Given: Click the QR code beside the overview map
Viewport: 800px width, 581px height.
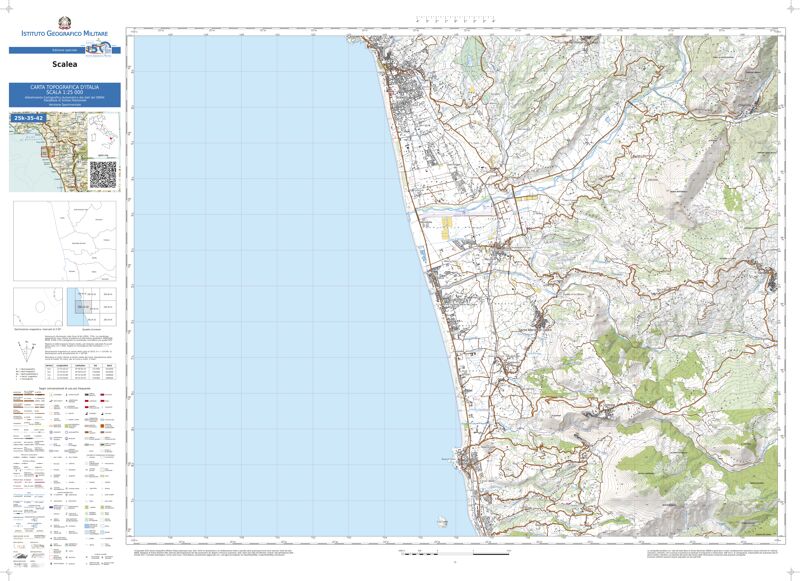Looking at the screenshot, I should tap(103, 172).
